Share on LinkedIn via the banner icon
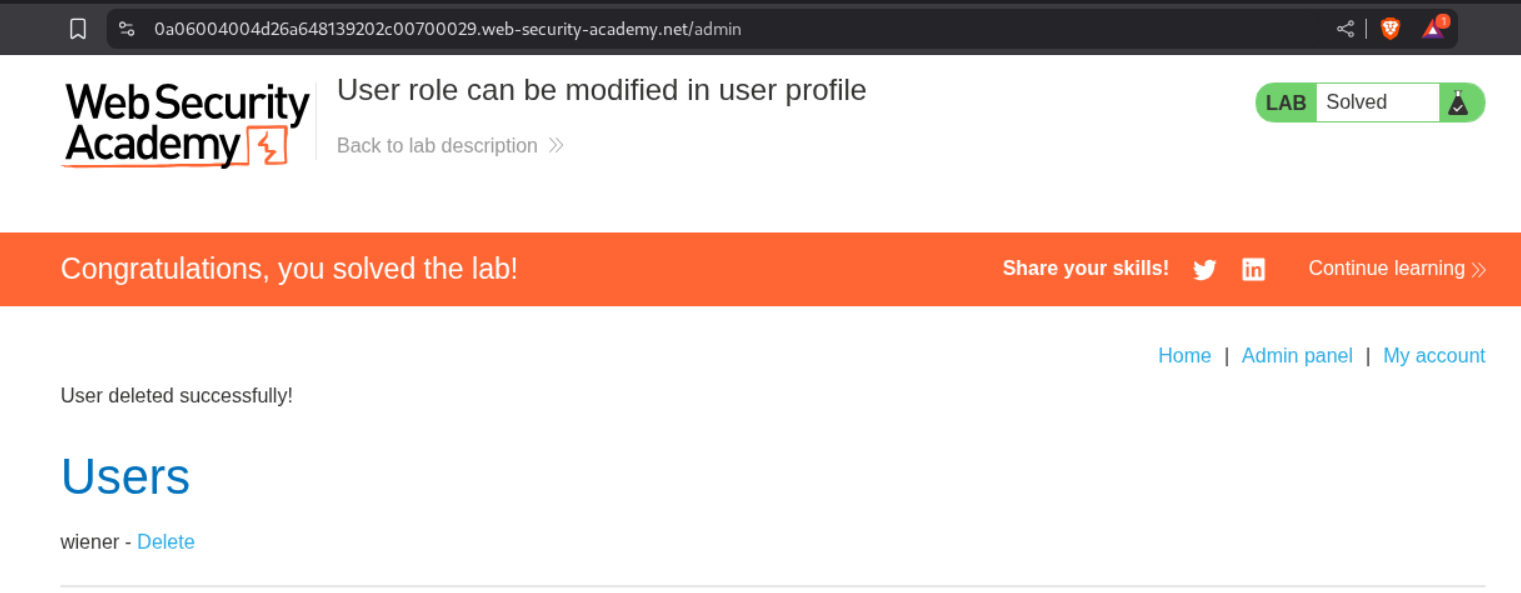This screenshot has height=593, width=1521. click(1253, 269)
